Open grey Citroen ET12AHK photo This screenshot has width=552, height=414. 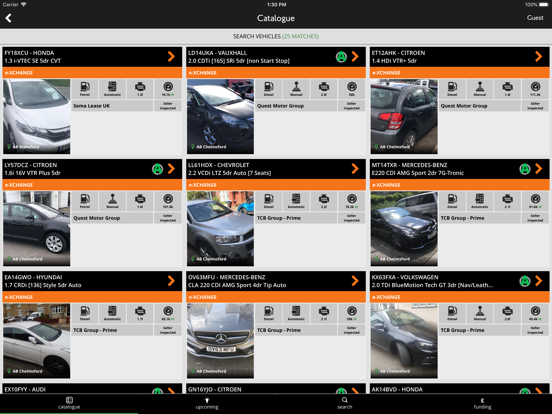click(x=404, y=117)
